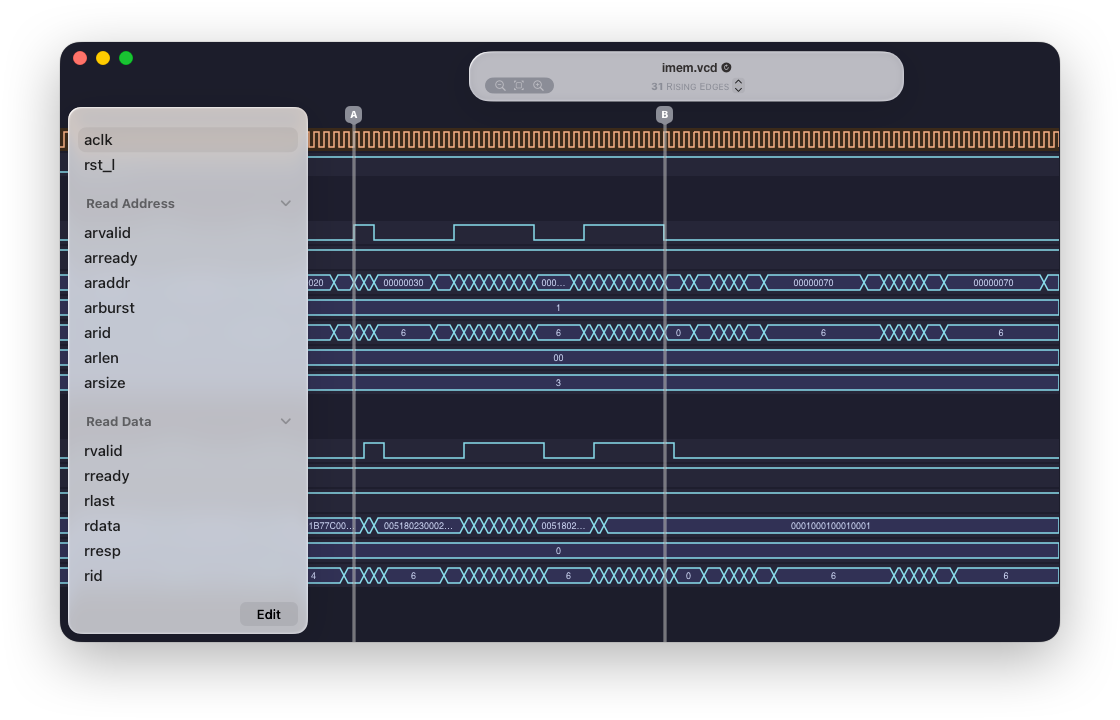Select the rst_l signal
Viewport: 1120px width, 720px height.
click(x=188, y=165)
